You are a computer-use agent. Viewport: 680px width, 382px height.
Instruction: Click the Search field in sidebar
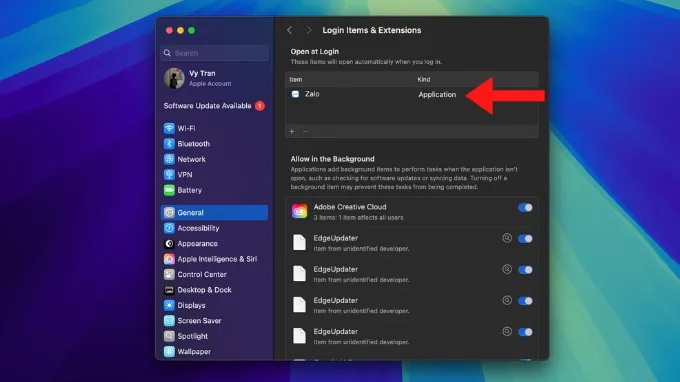215,53
